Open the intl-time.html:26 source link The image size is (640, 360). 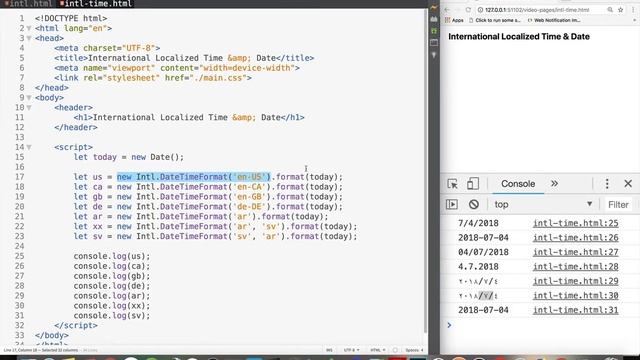pos(576,238)
